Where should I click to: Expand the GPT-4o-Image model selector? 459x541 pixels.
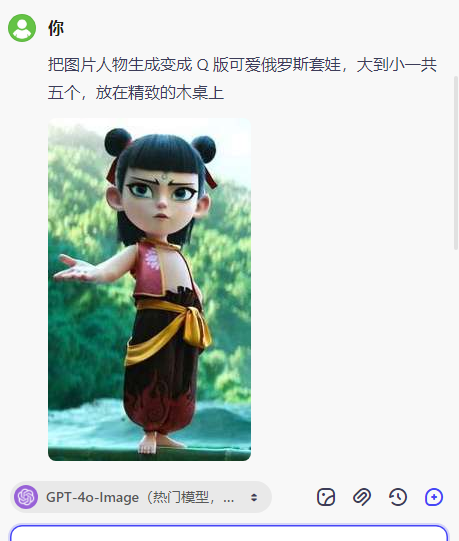[141, 497]
